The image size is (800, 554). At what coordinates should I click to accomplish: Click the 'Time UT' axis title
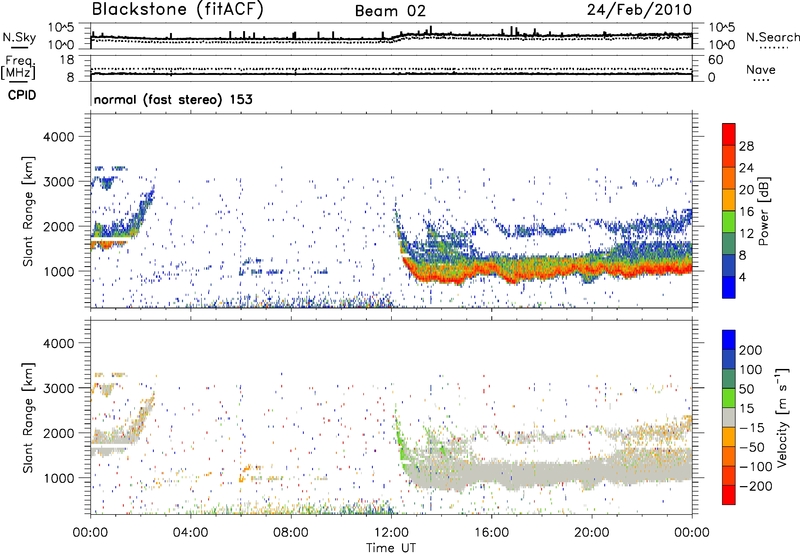(391, 548)
